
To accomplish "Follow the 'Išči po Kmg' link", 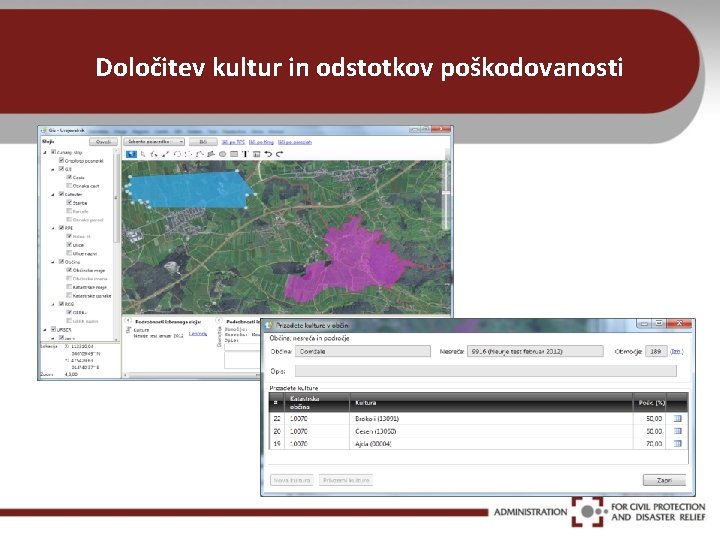I will tap(261, 142).
